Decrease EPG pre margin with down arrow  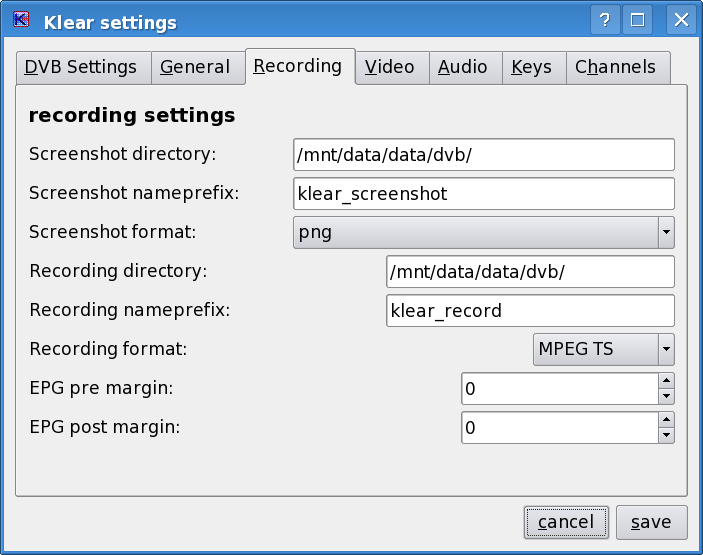(x=666, y=396)
